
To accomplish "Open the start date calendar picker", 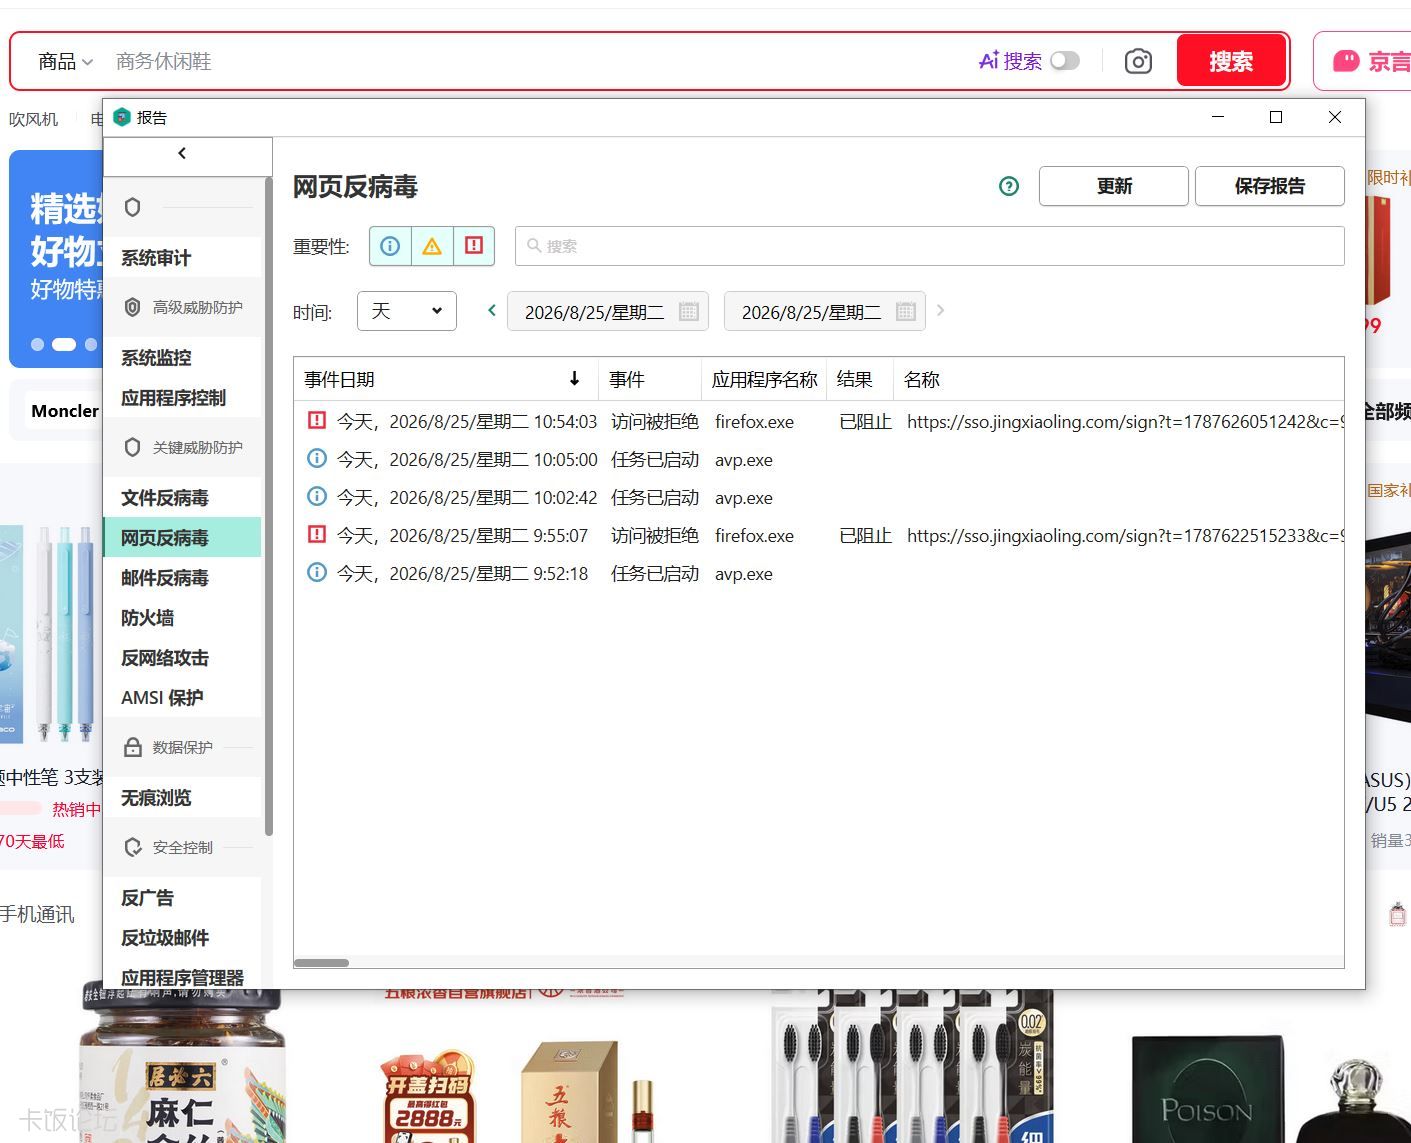I will pos(688,312).
